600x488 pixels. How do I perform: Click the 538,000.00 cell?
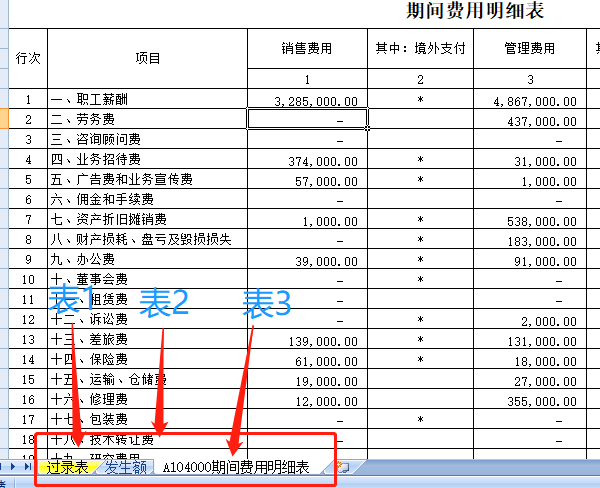(x=530, y=219)
